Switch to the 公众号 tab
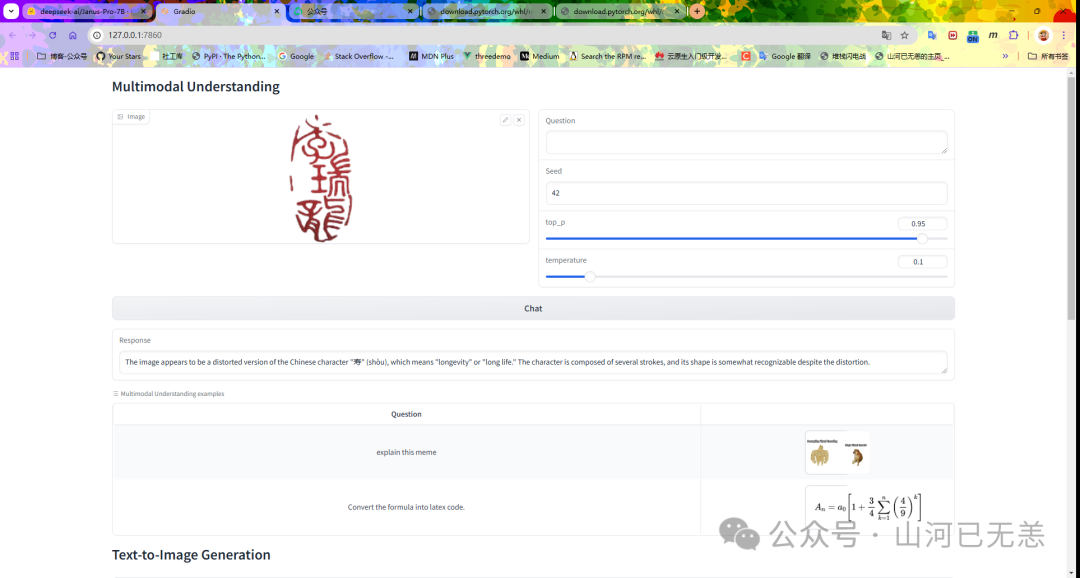This screenshot has height=578, width=1080. pyautogui.click(x=353, y=12)
